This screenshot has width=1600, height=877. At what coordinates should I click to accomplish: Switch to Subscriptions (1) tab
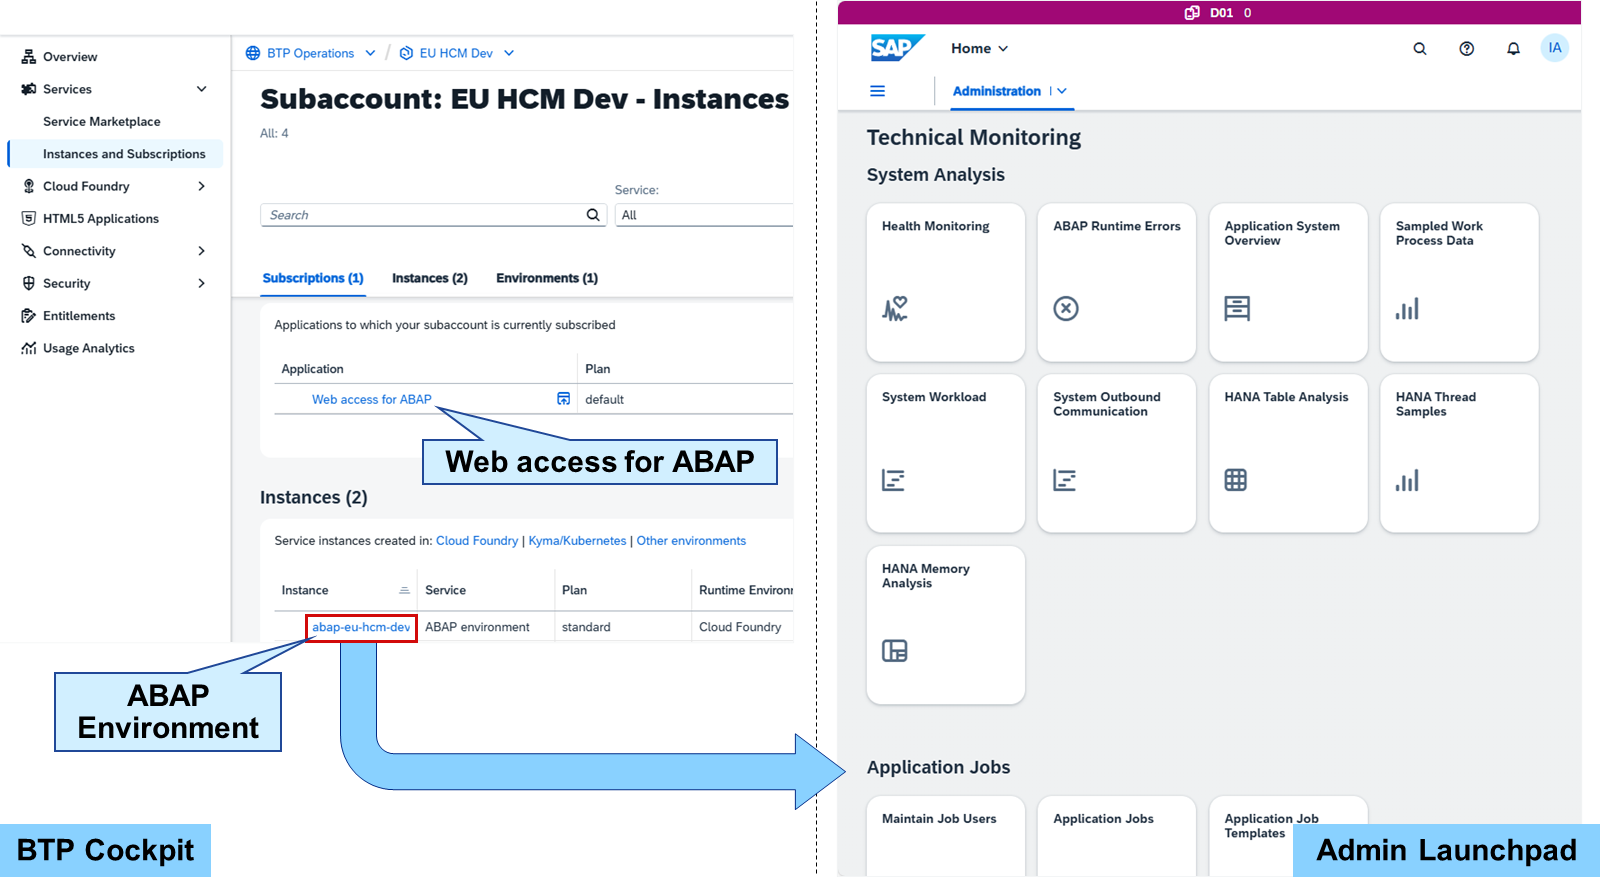[x=313, y=278]
